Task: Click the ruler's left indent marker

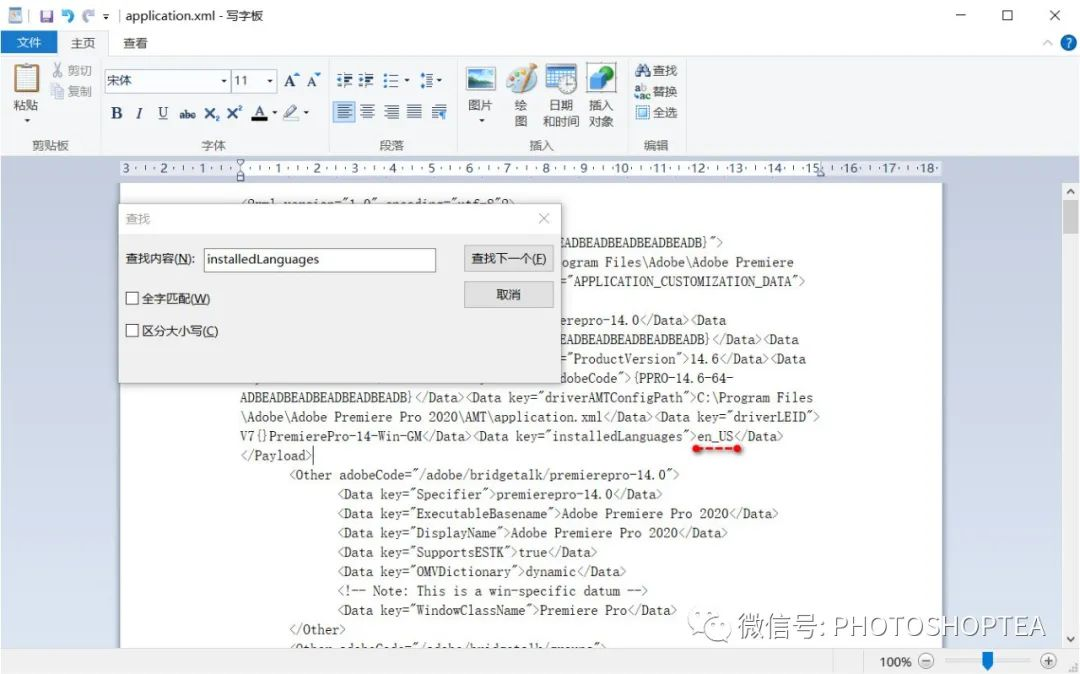Action: pos(240,176)
